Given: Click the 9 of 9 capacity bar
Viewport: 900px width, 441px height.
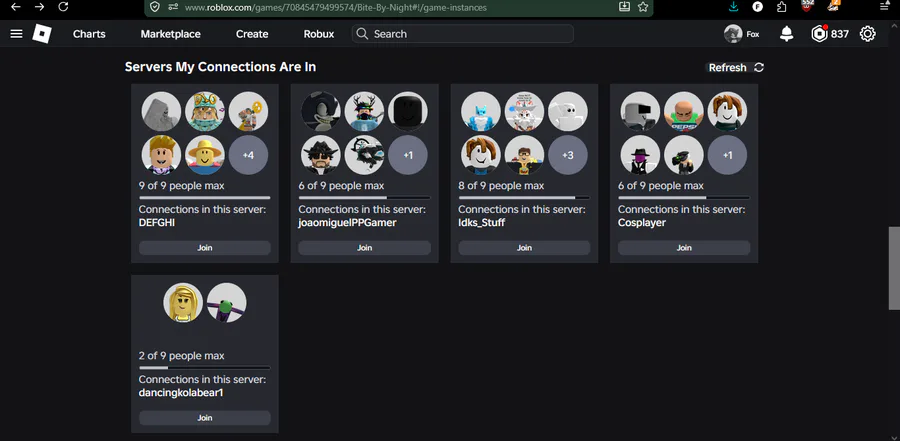Looking at the screenshot, I should click(x=205, y=198).
